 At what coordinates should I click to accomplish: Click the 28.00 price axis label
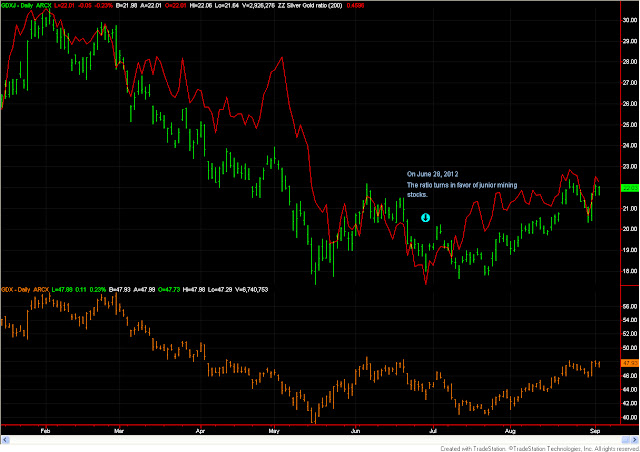coord(630,62)
